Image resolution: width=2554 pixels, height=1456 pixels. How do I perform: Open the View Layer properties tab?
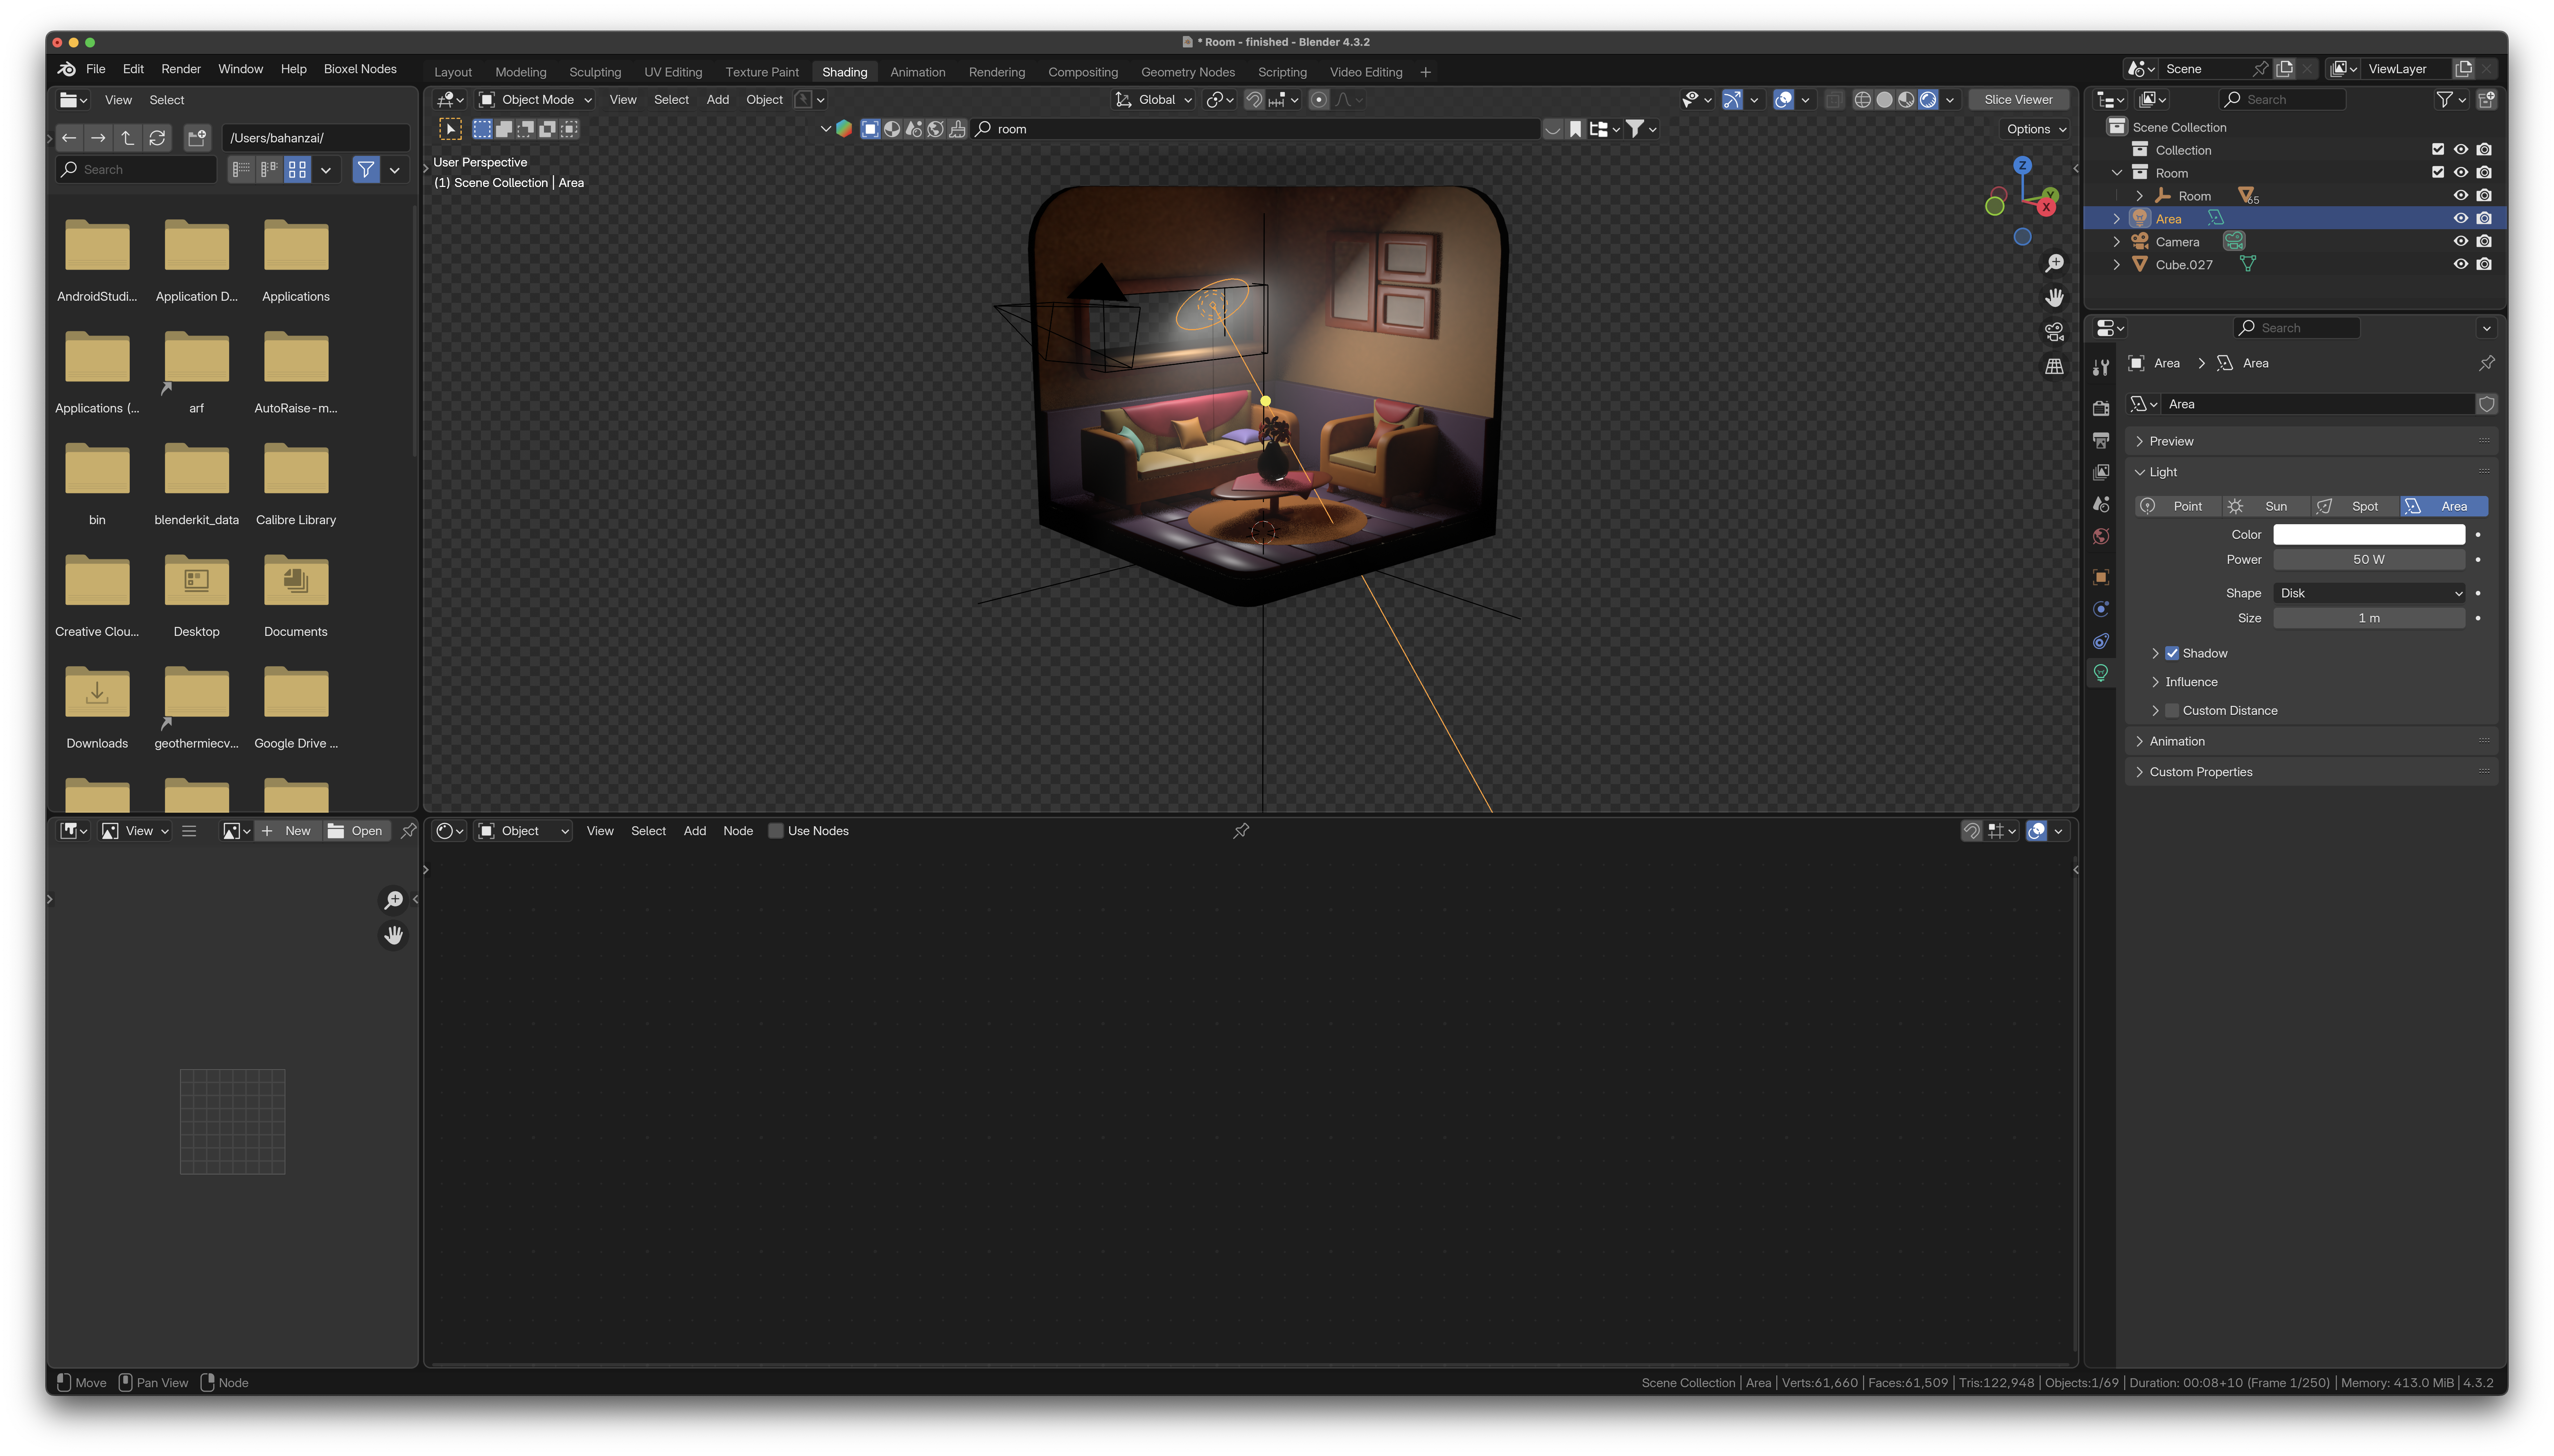coord(2101,472)
